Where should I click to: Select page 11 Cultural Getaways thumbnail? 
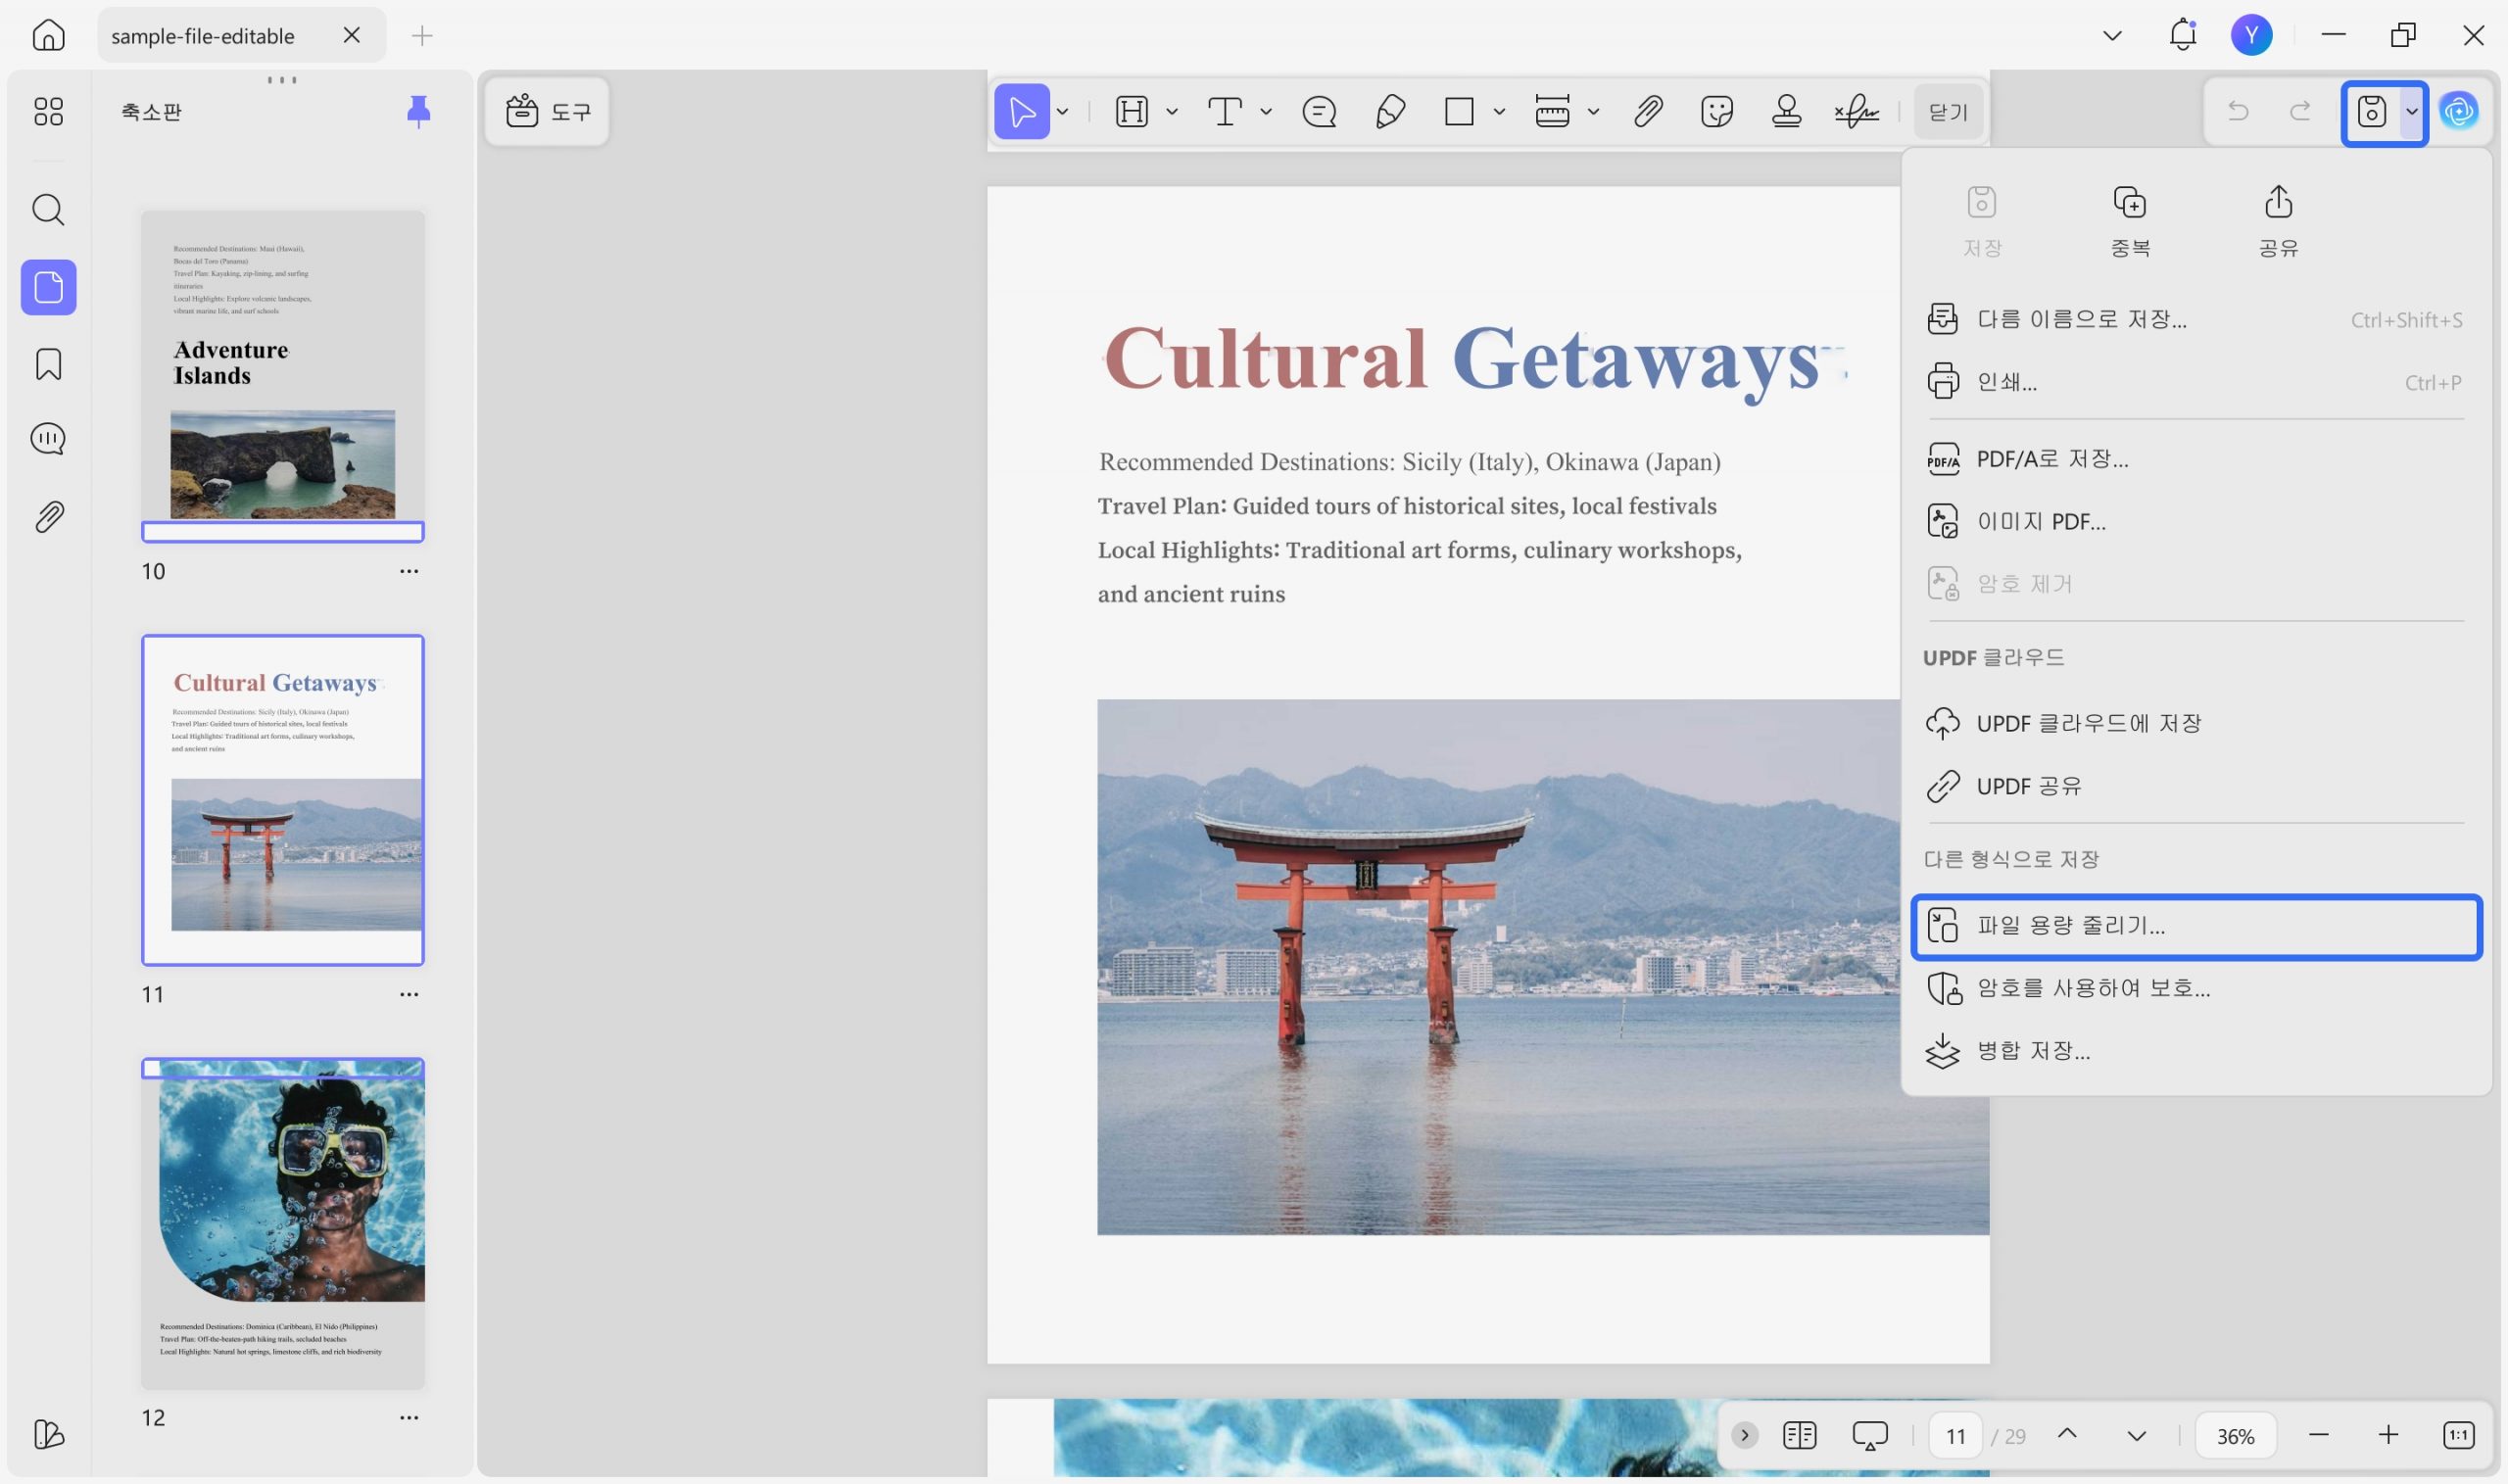click(x=282, y=800)
